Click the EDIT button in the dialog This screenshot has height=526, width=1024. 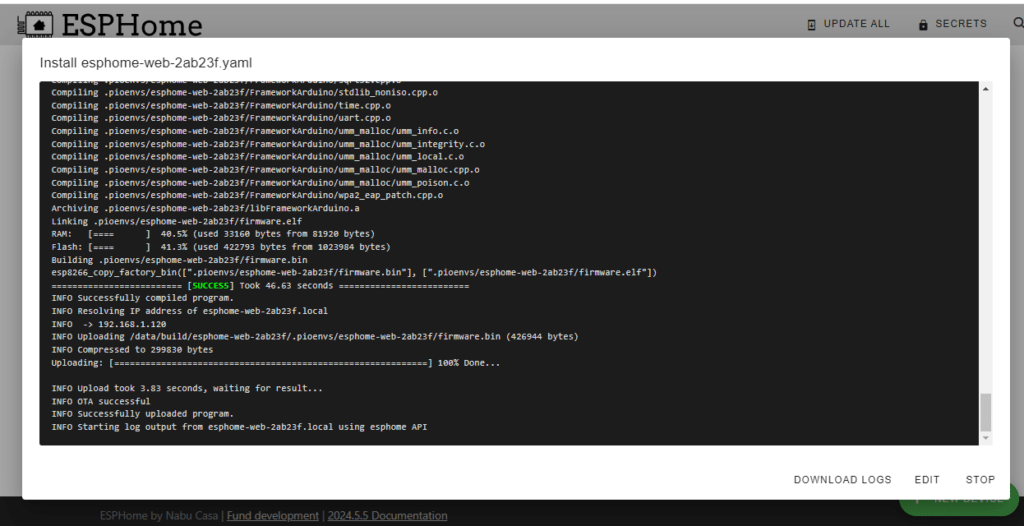tap(927, 480)
